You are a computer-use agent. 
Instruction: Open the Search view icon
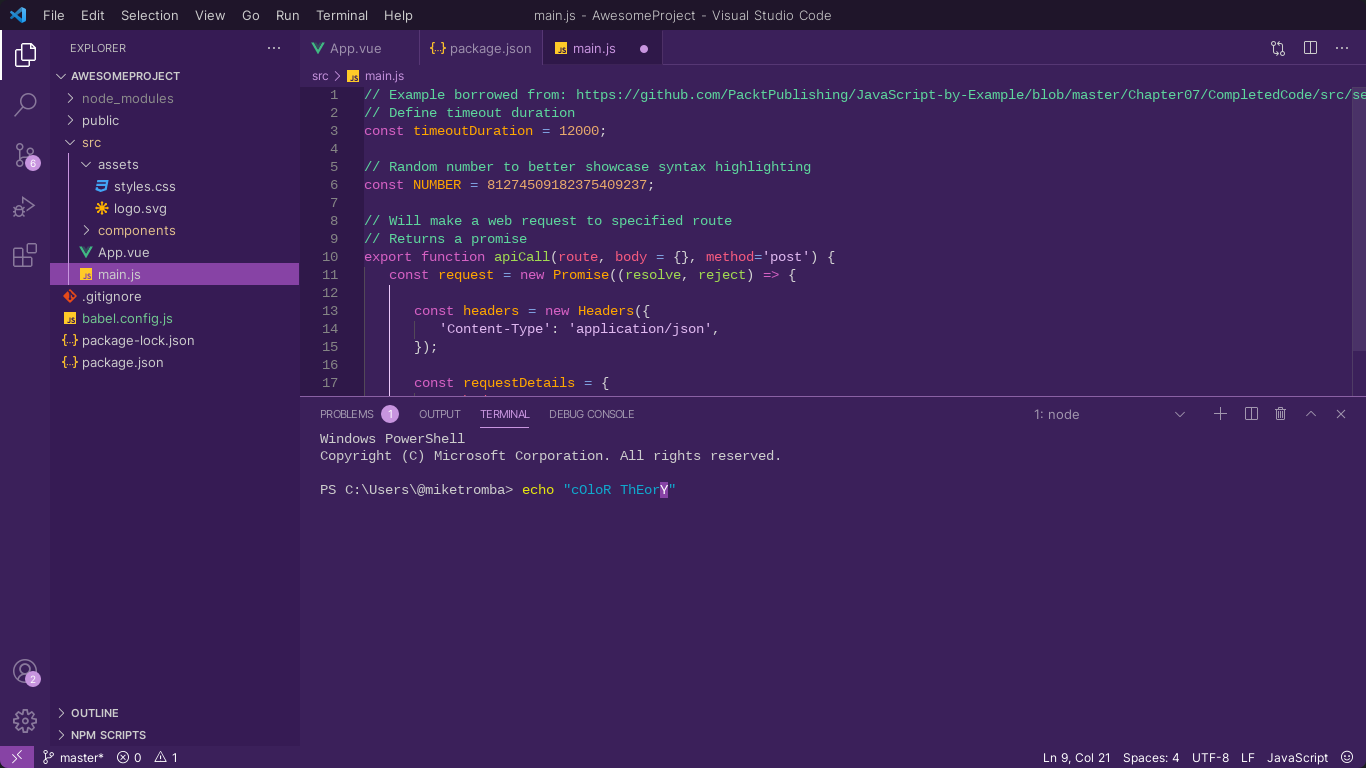25,104
